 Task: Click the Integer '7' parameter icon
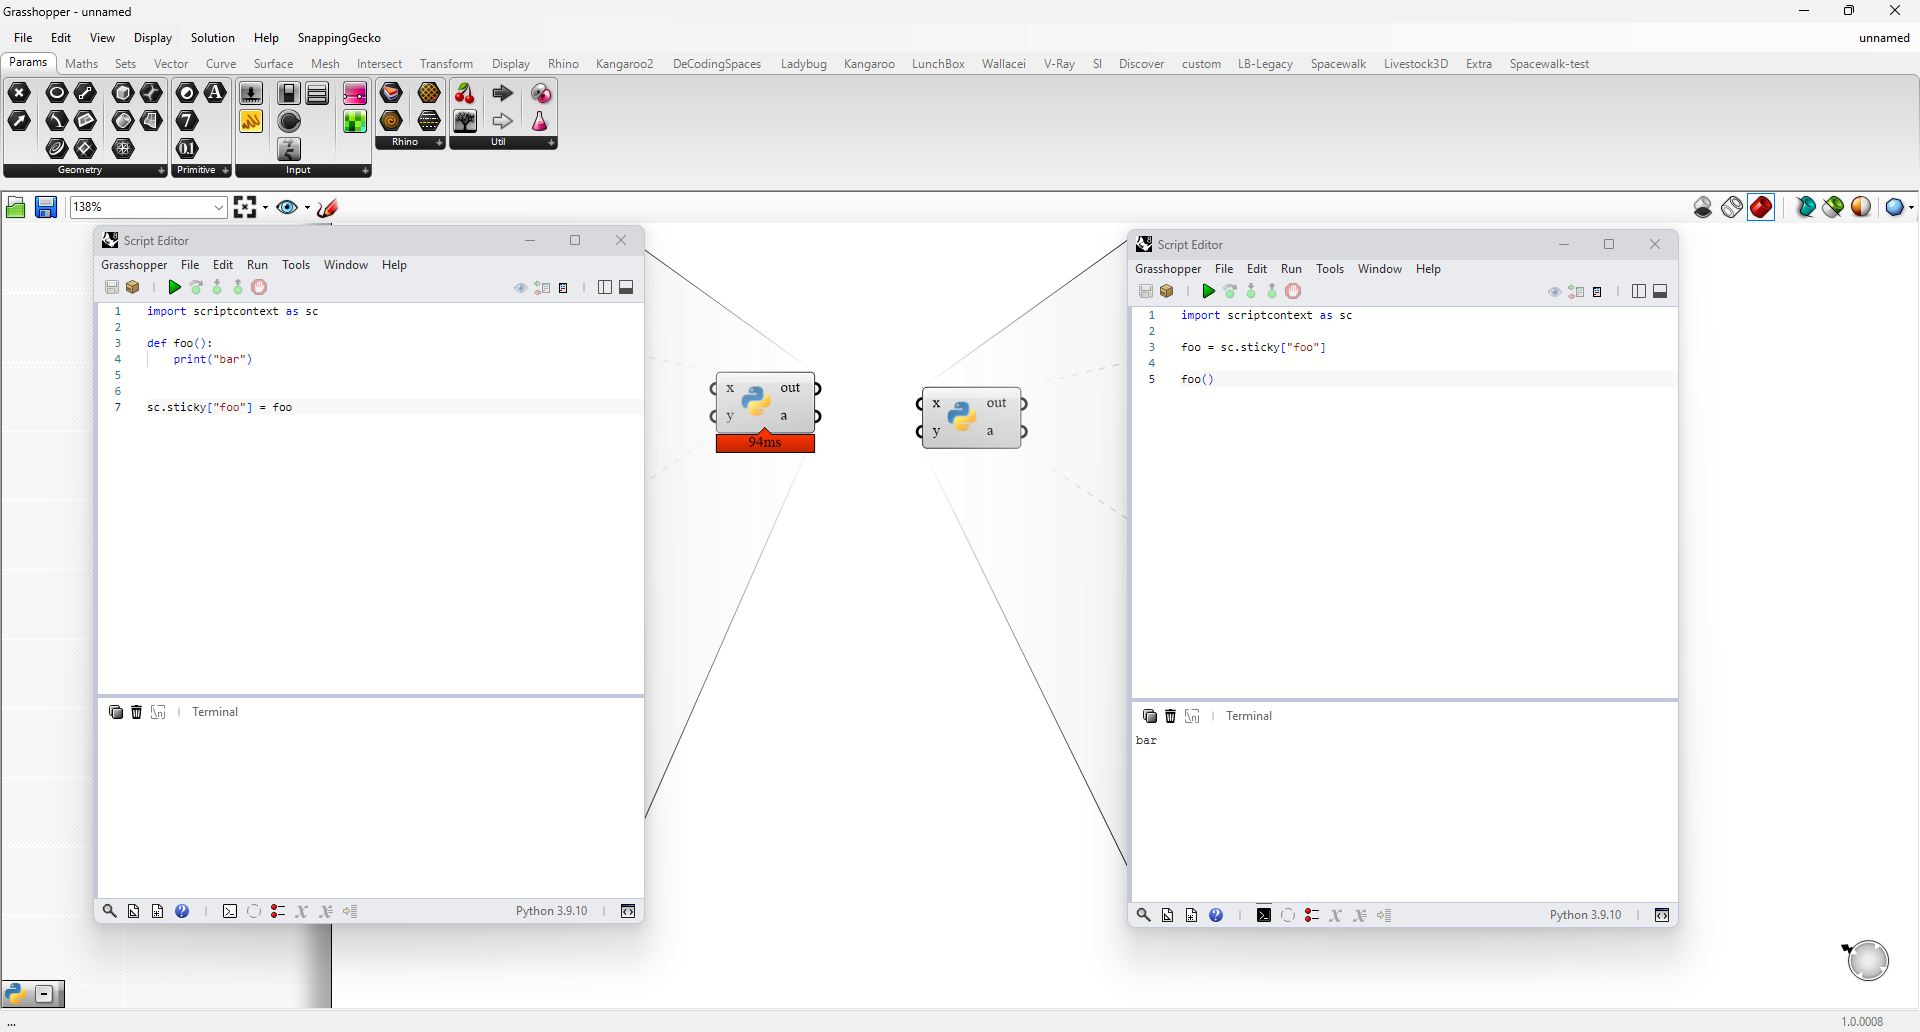(187, 121)
